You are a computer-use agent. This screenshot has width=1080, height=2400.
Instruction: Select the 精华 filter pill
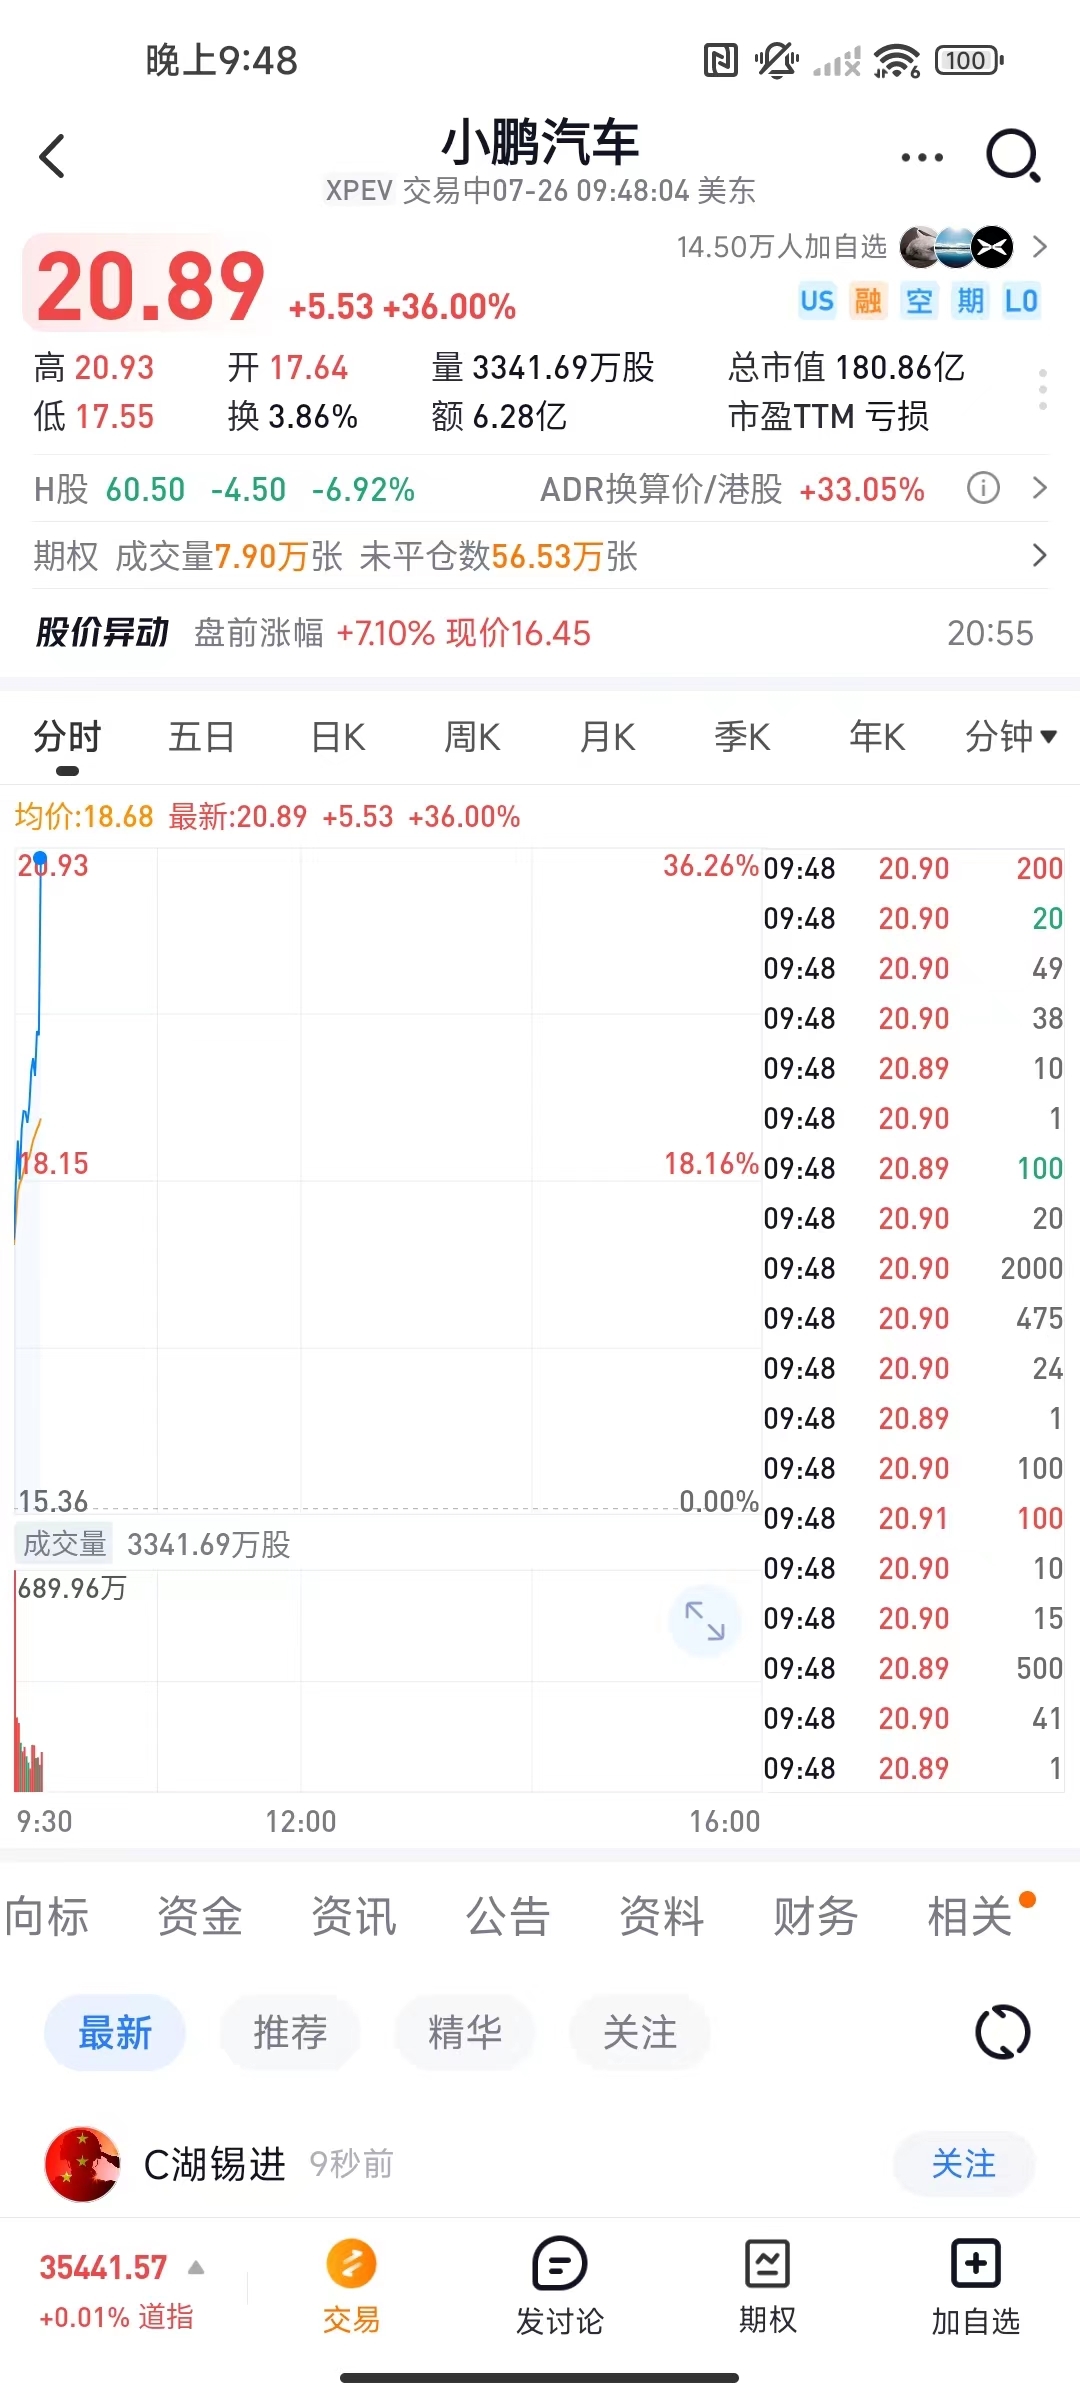point(464,2033)
